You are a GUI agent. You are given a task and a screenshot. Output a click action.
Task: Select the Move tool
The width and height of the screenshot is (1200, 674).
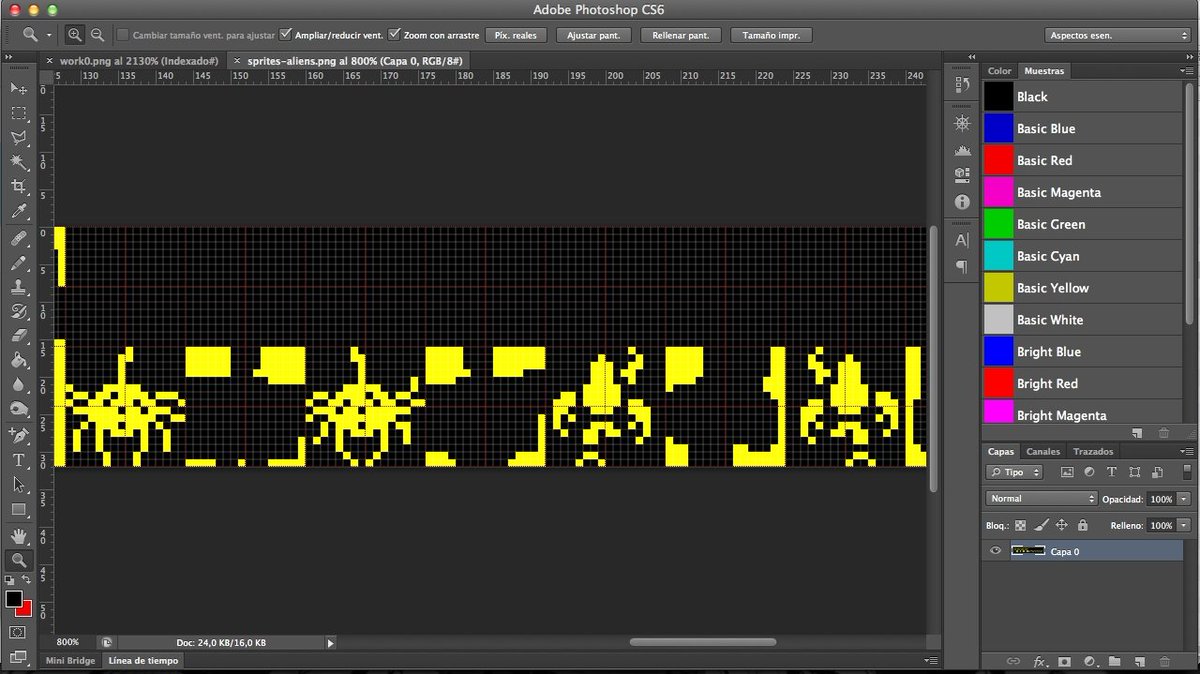pyautogui.click(x=18, y=88)
